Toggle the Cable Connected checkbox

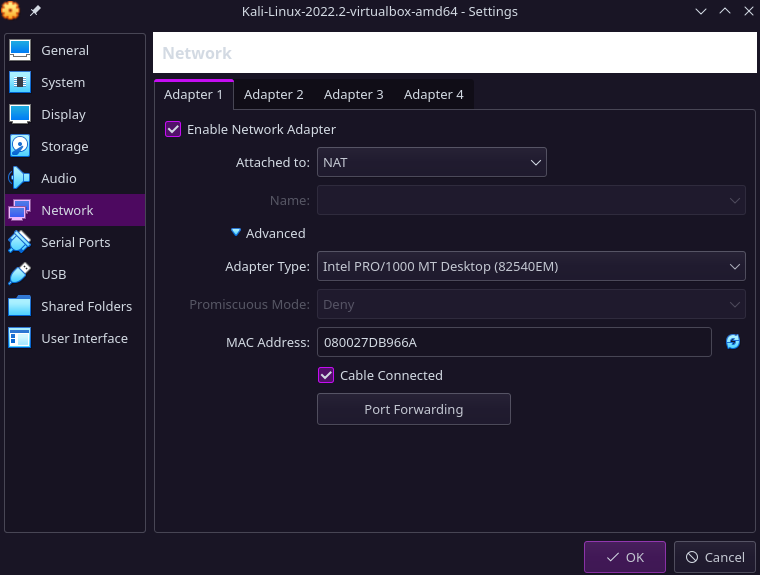[326, 375]
